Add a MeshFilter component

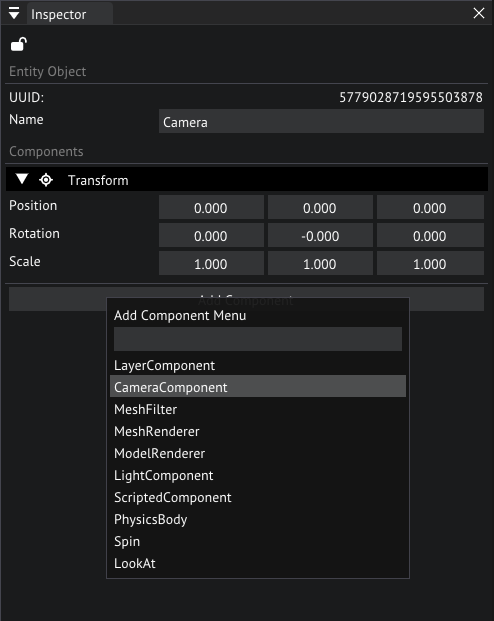pos(258,409)
